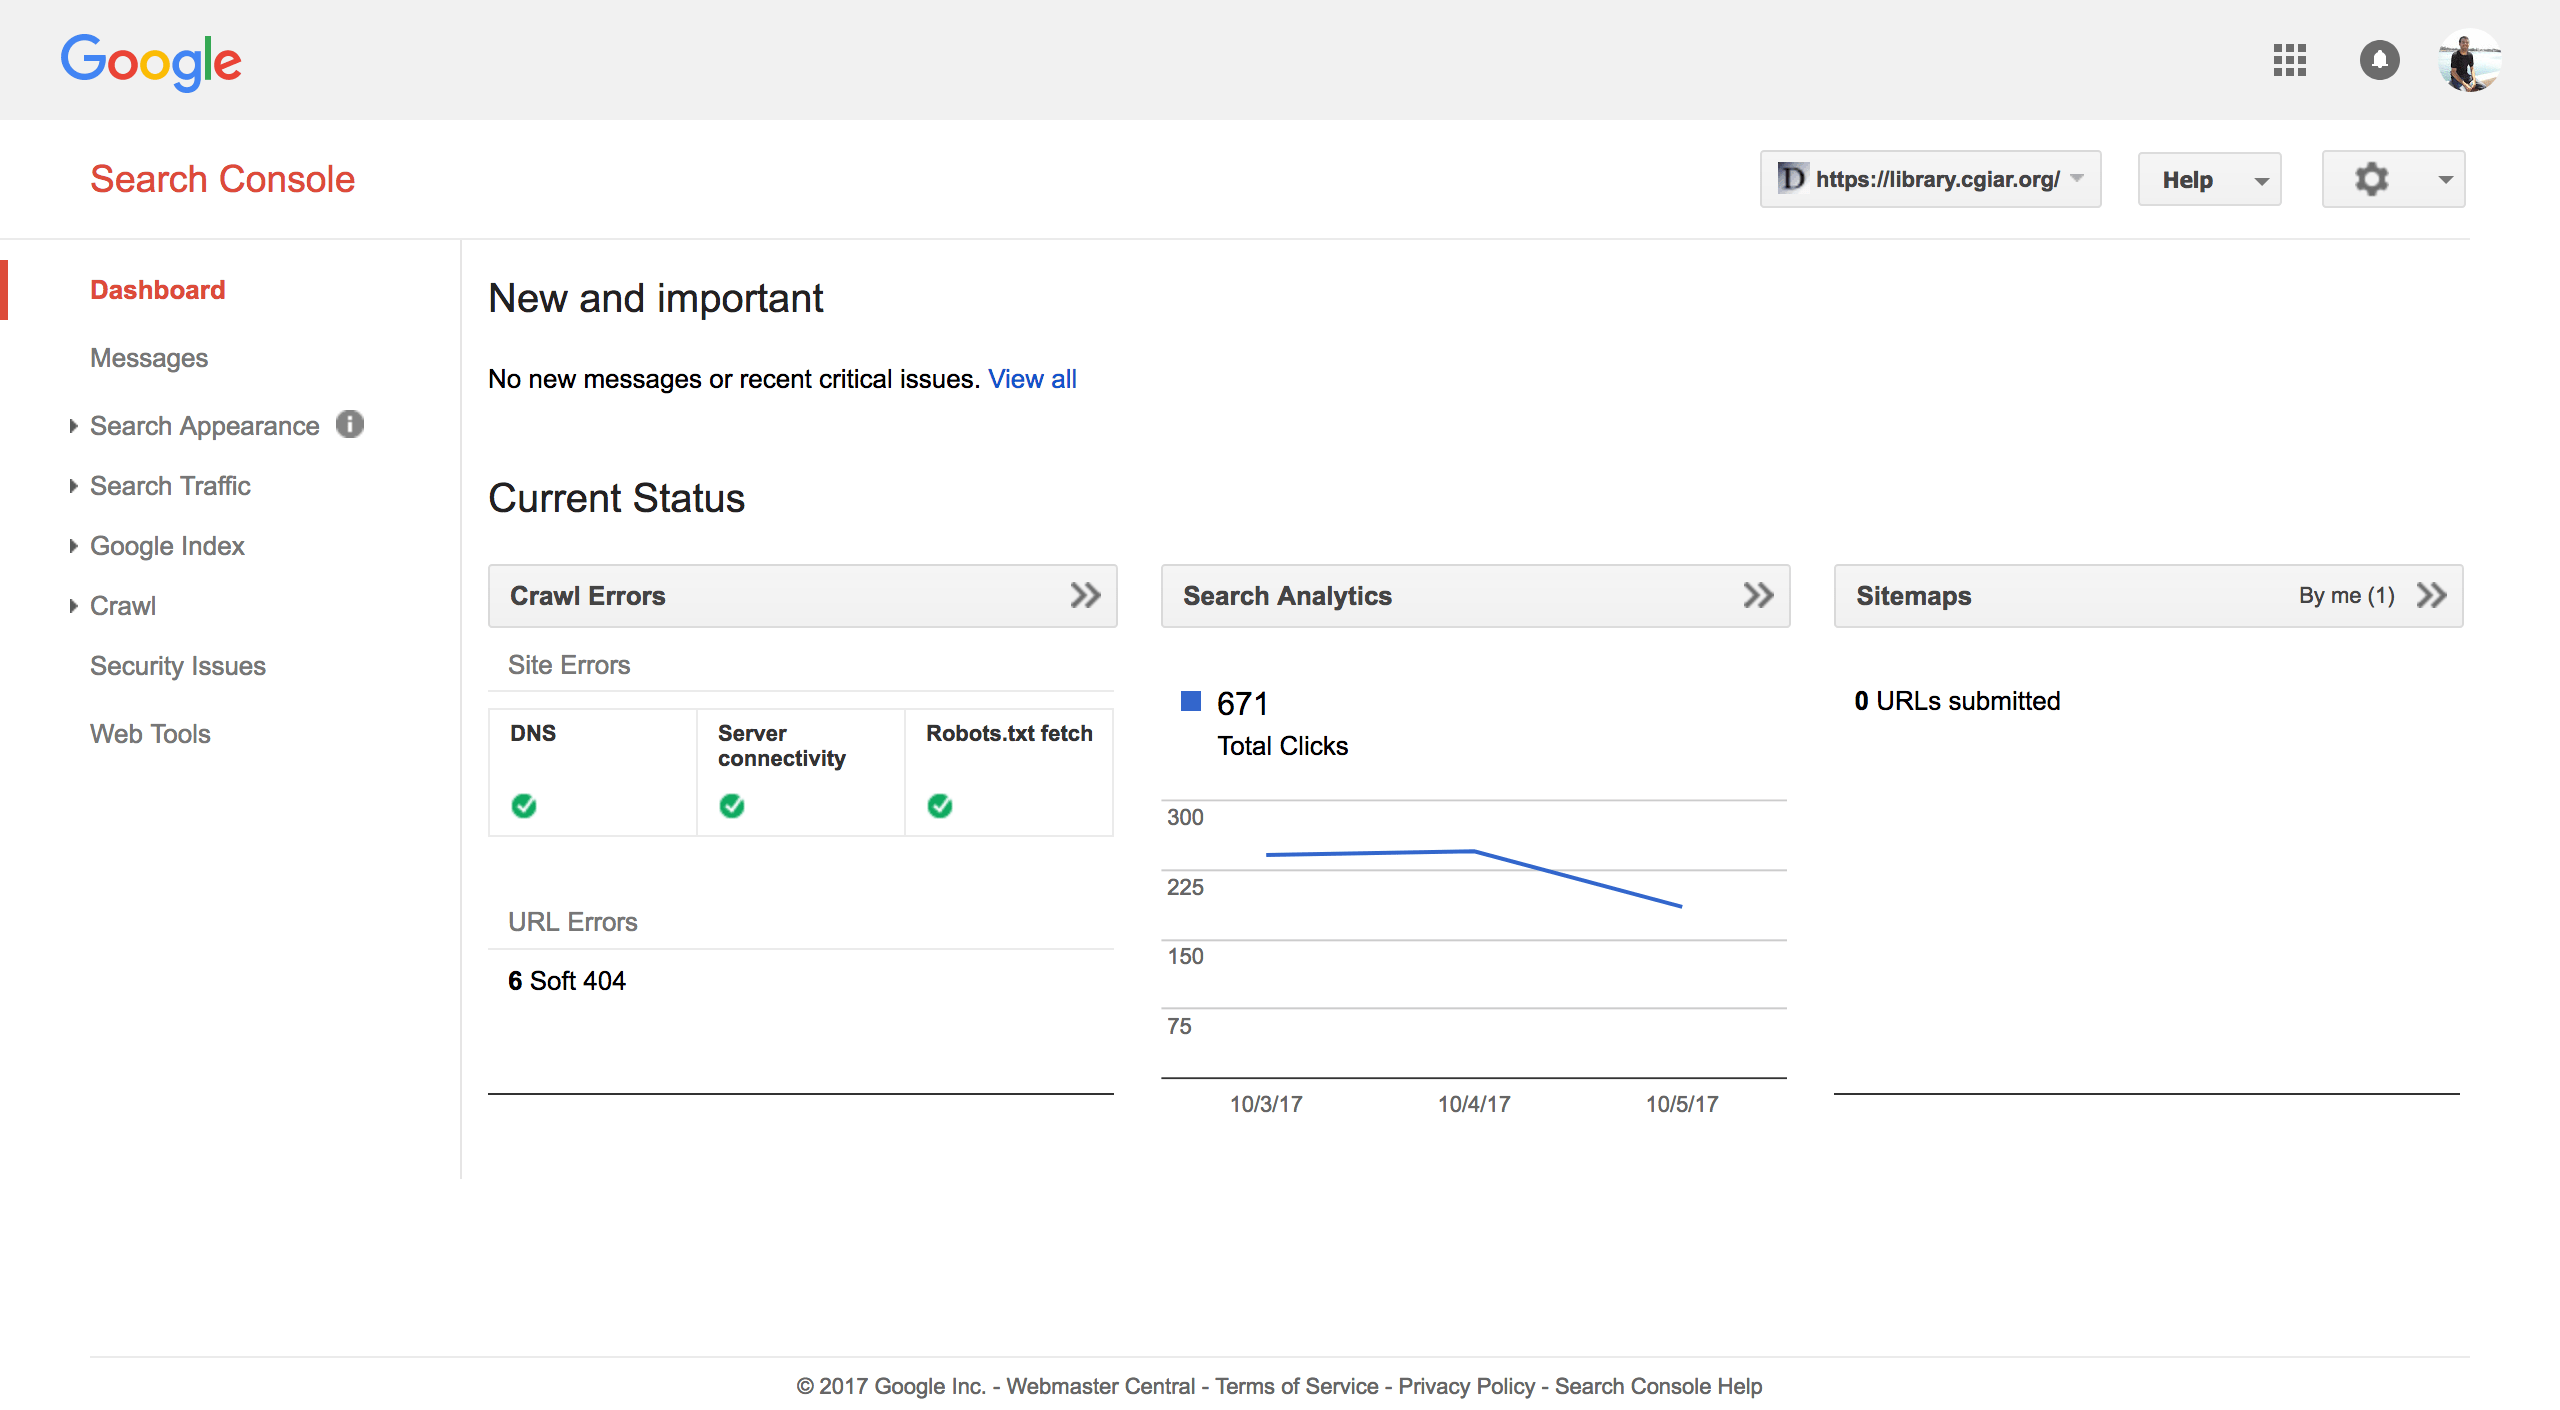Click Search Appearance info icon
Viewport: 2560px width, 1410px height.
click(350, 424)
